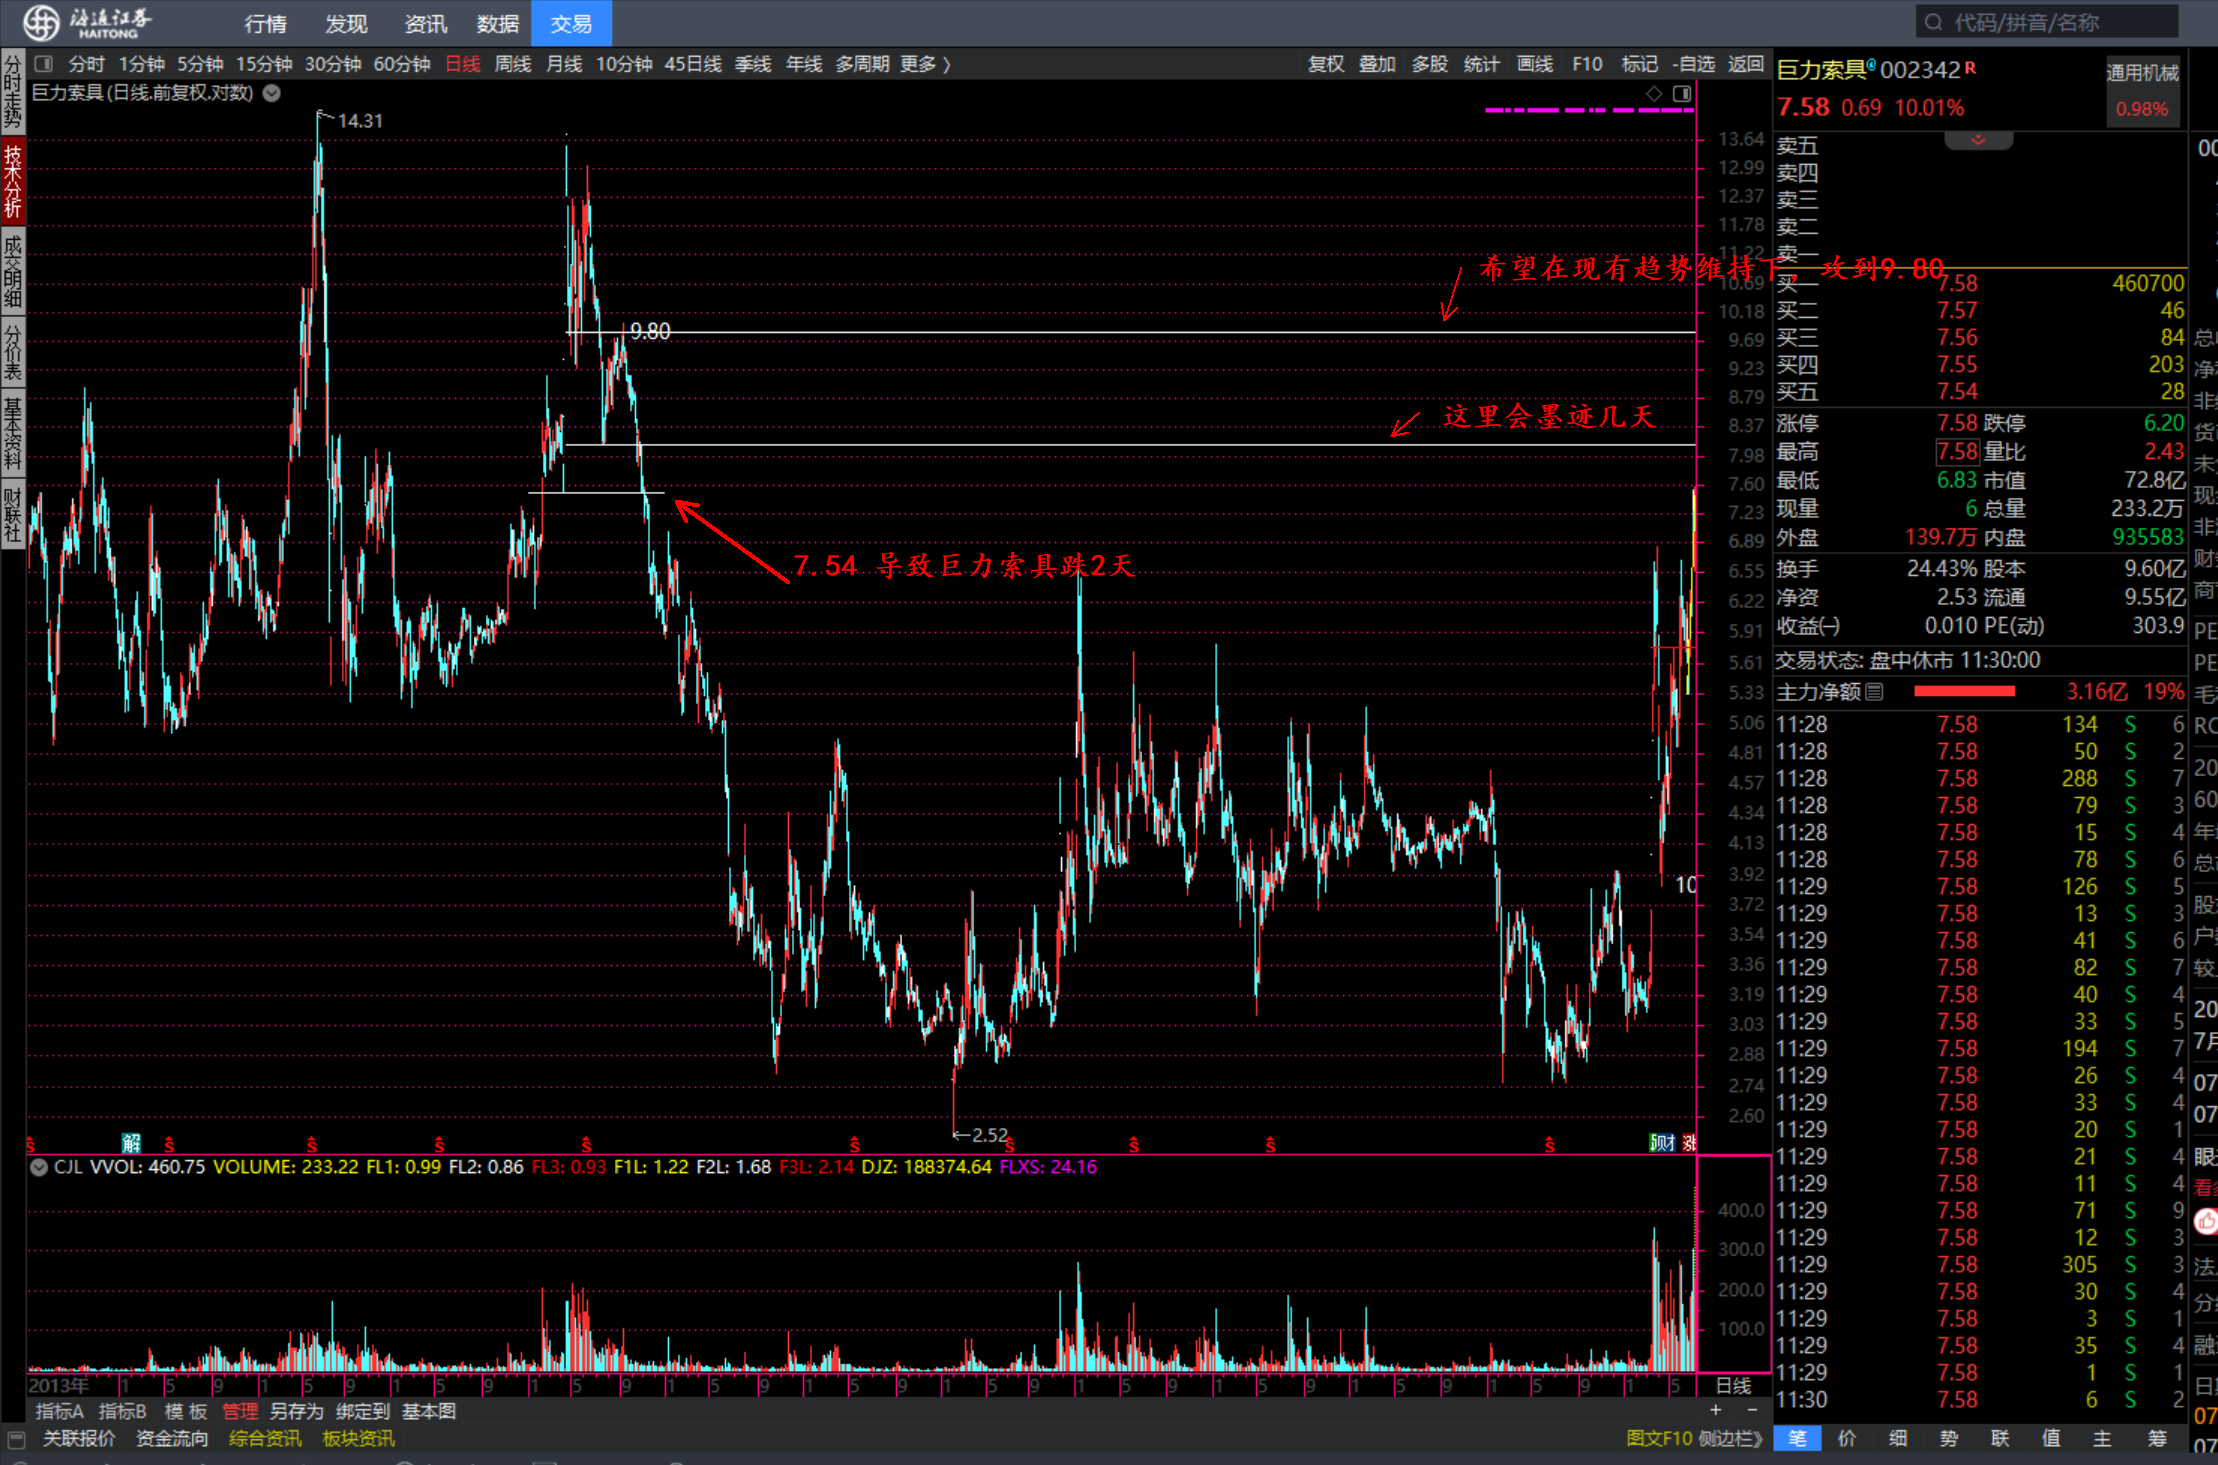Select the 财联社 side tab
Viewport: 2218px width, 1465px height.
(13, 515)
